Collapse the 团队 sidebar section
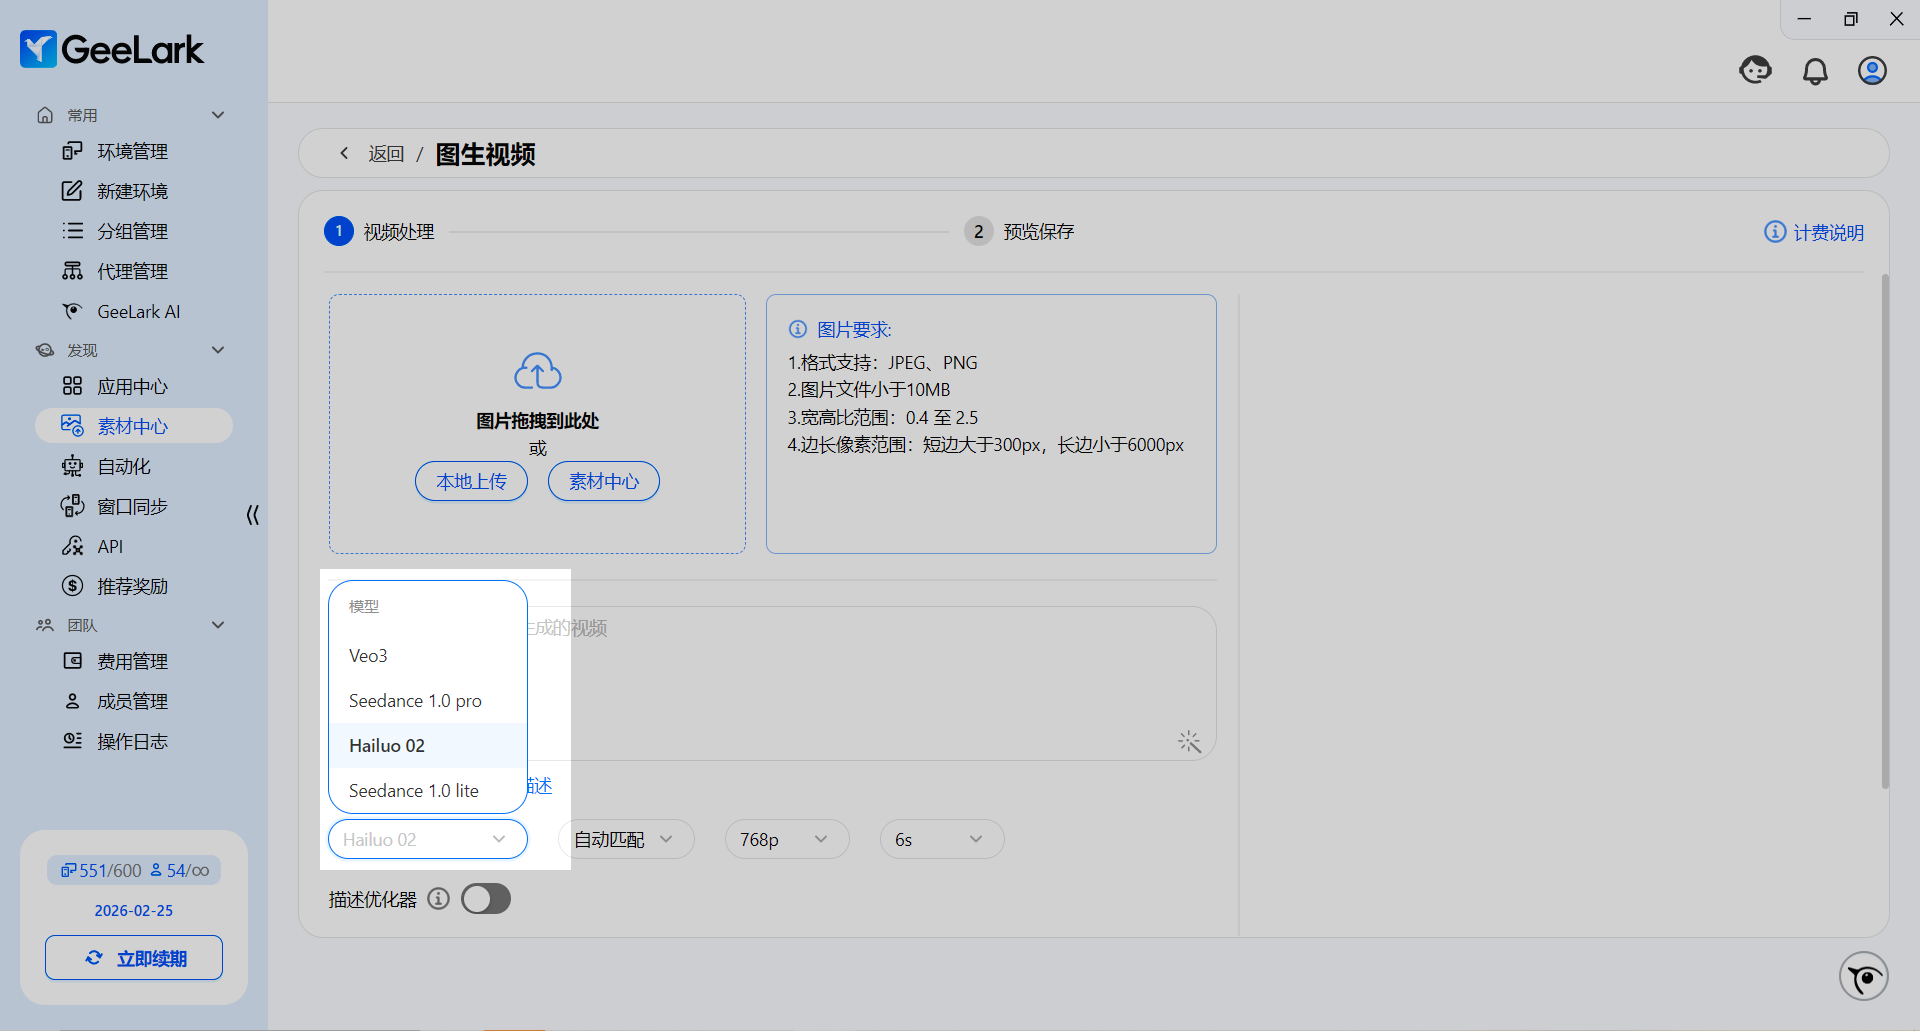 [218, 625]
